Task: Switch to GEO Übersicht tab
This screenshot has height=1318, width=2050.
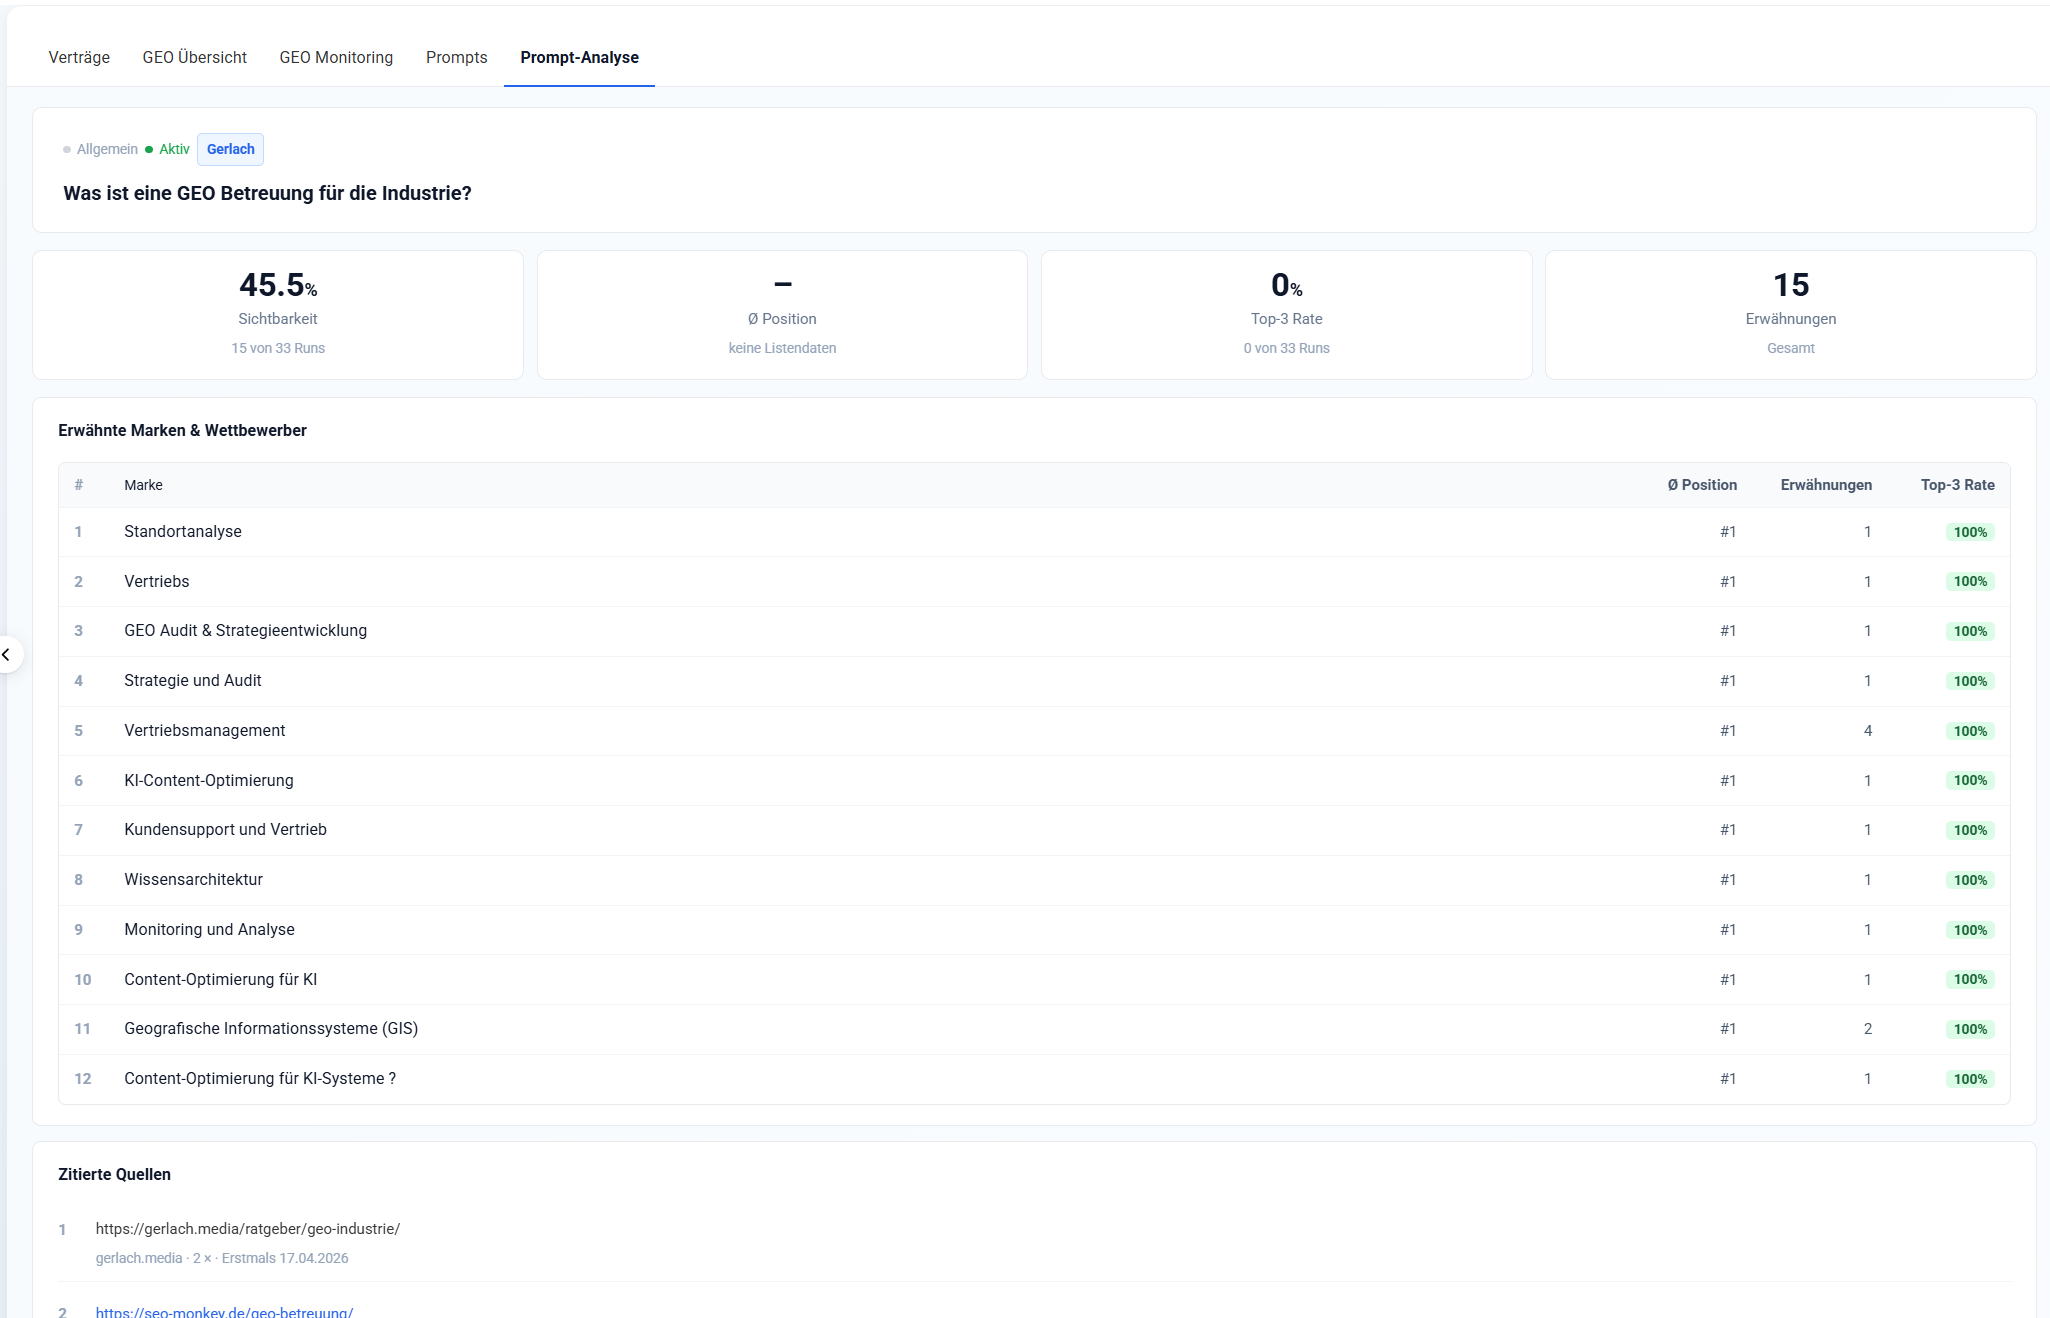Action: 194,58
